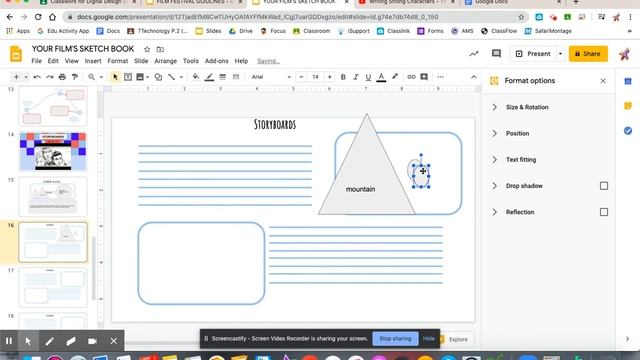This screenshot has height=360, width=640.
Task: Change the border dash style
Action: click(x=236, y=77)
